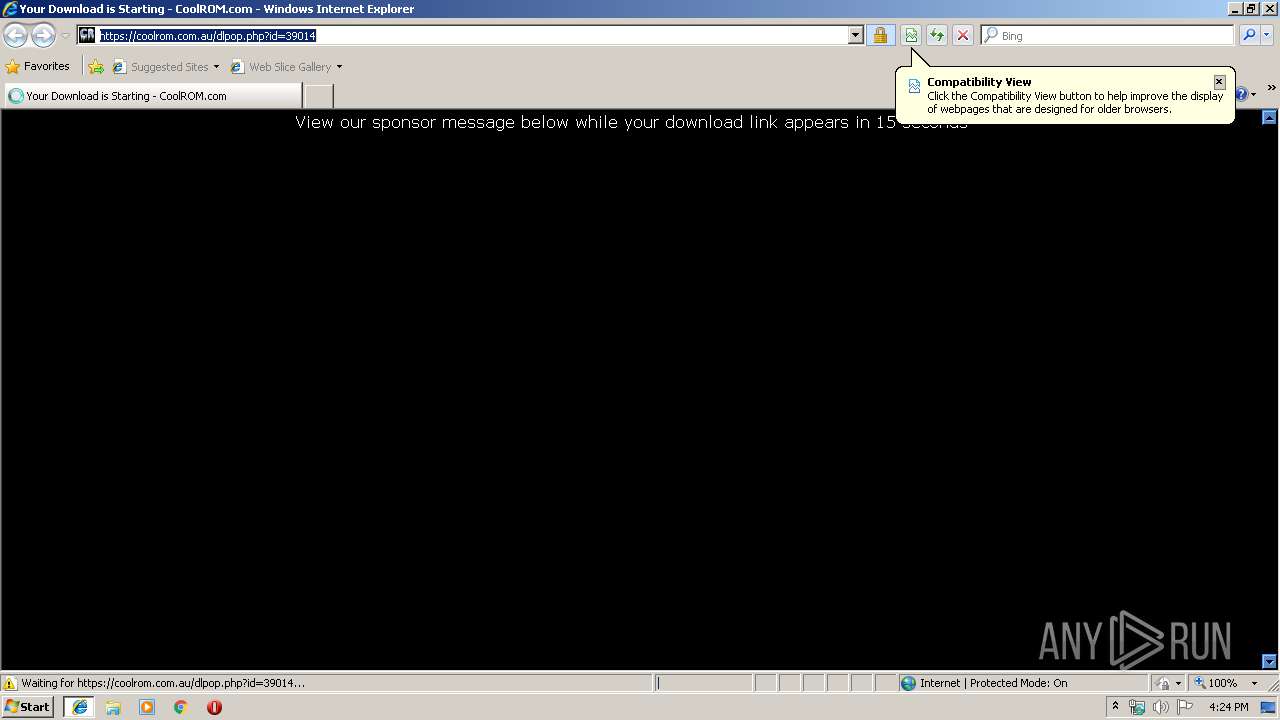Click the status bar 'Waiting for https://coolrom.com.au' text
This screenshot has height=720, width=1280.
coord(163,683)
